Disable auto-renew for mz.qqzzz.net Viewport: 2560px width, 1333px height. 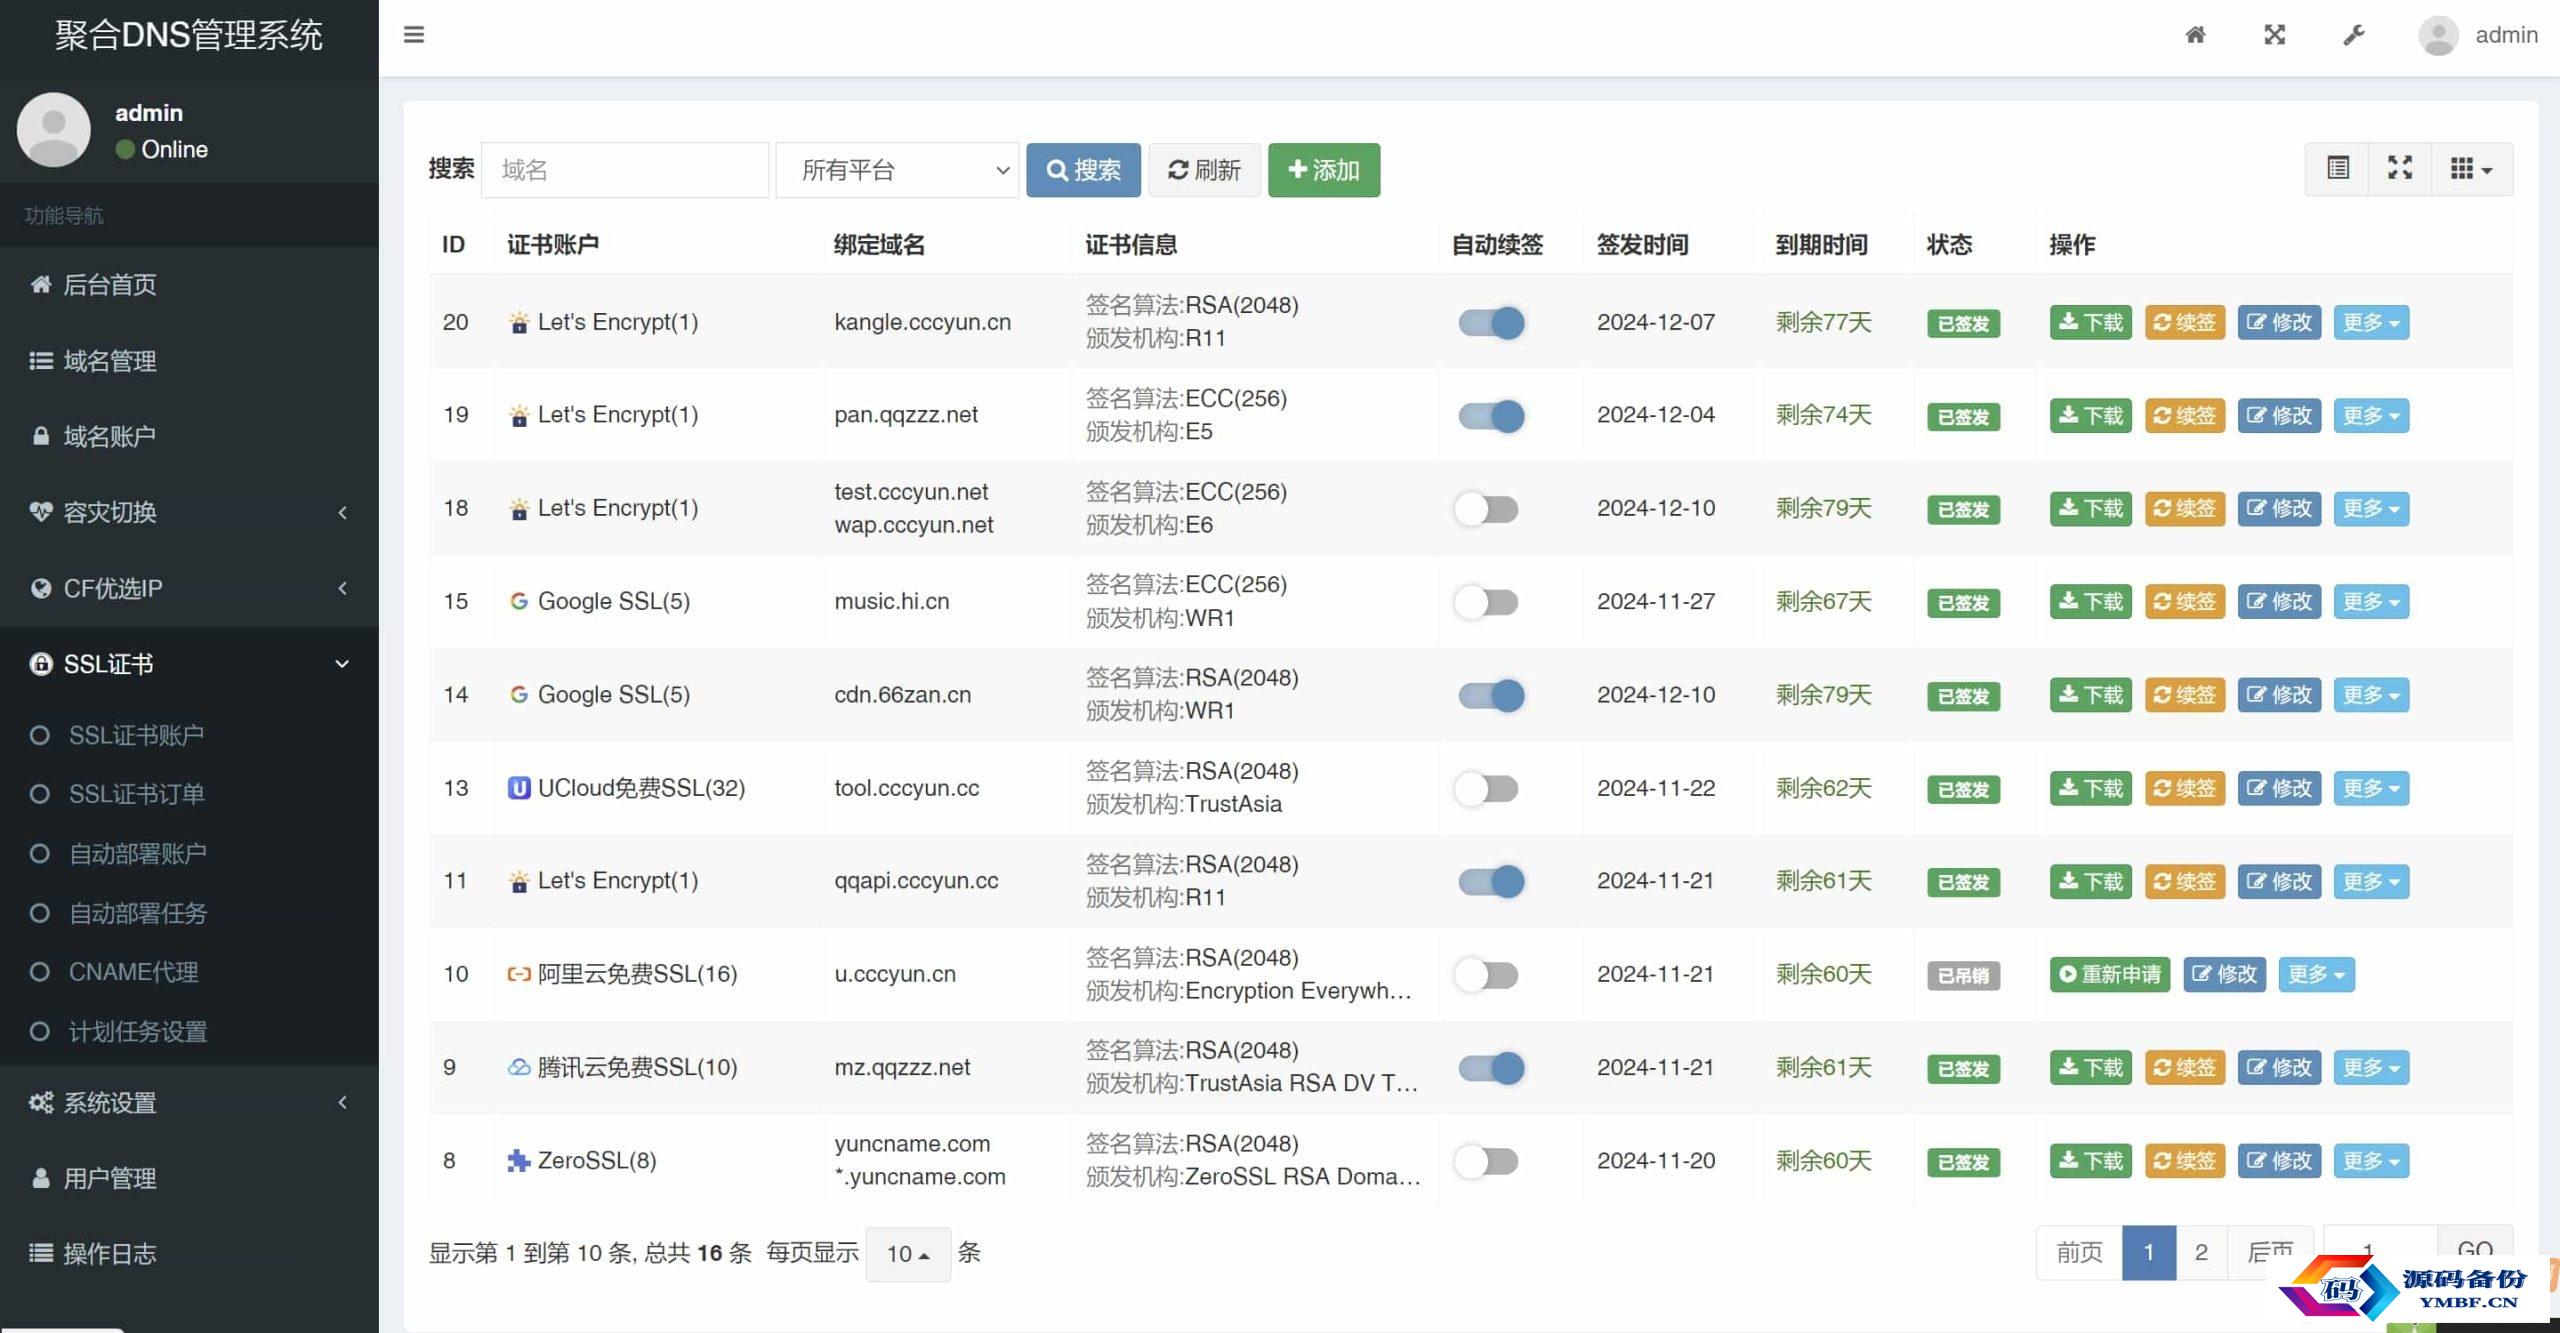tap(1490, 1067)
